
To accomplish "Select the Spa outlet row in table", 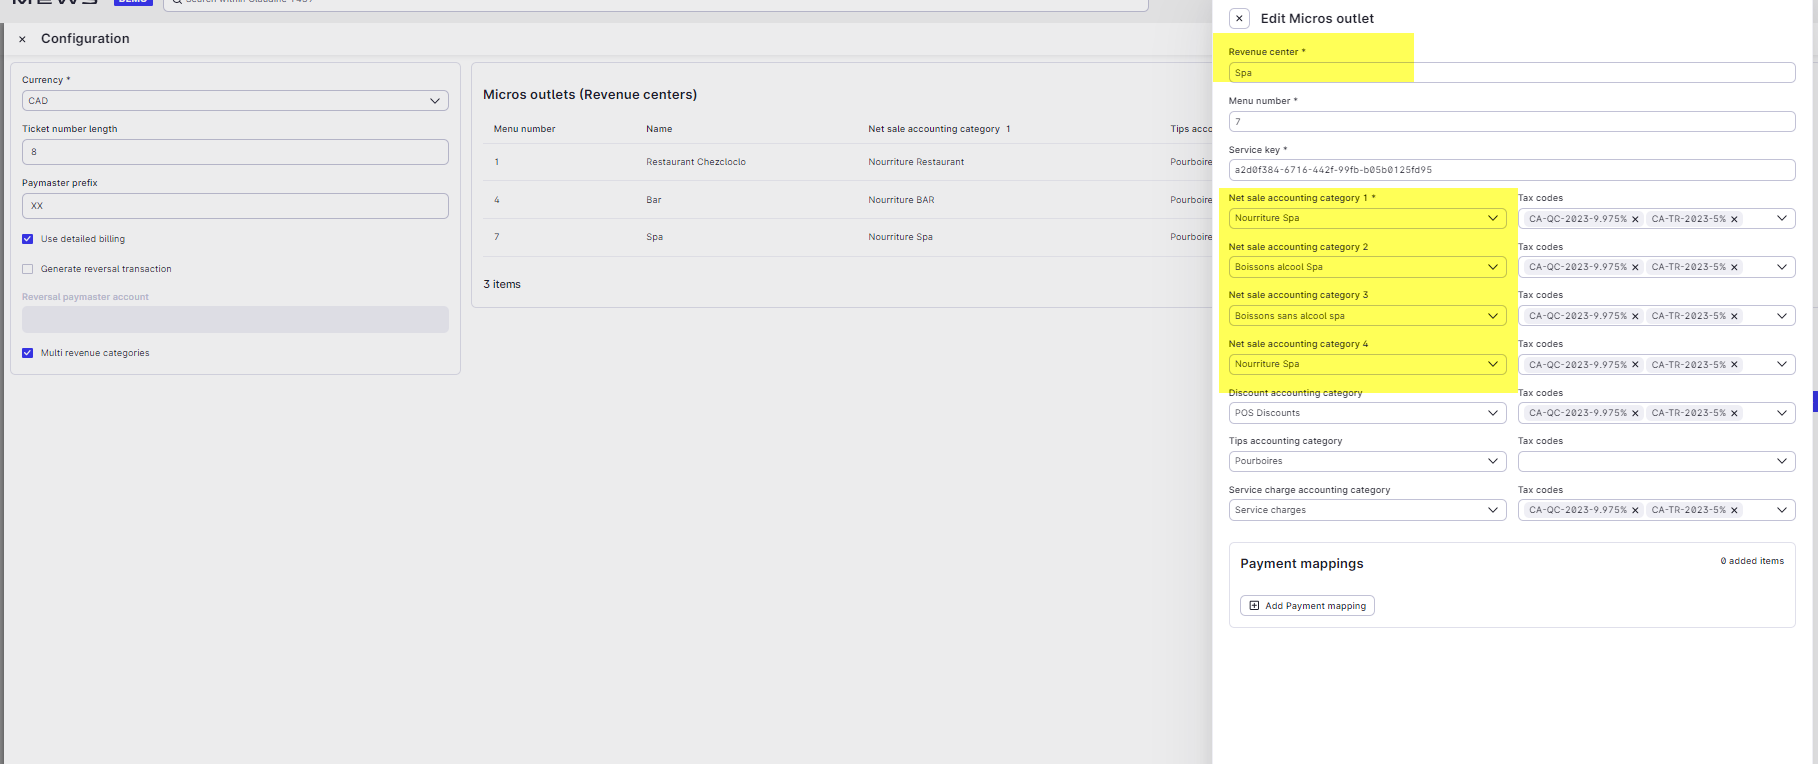I will (654, 237).
